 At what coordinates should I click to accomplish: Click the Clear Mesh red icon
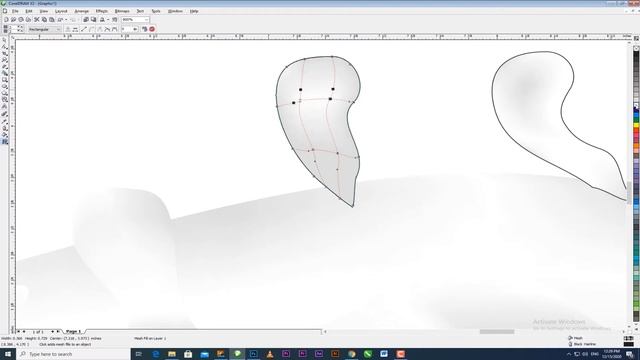click(152, 29)
